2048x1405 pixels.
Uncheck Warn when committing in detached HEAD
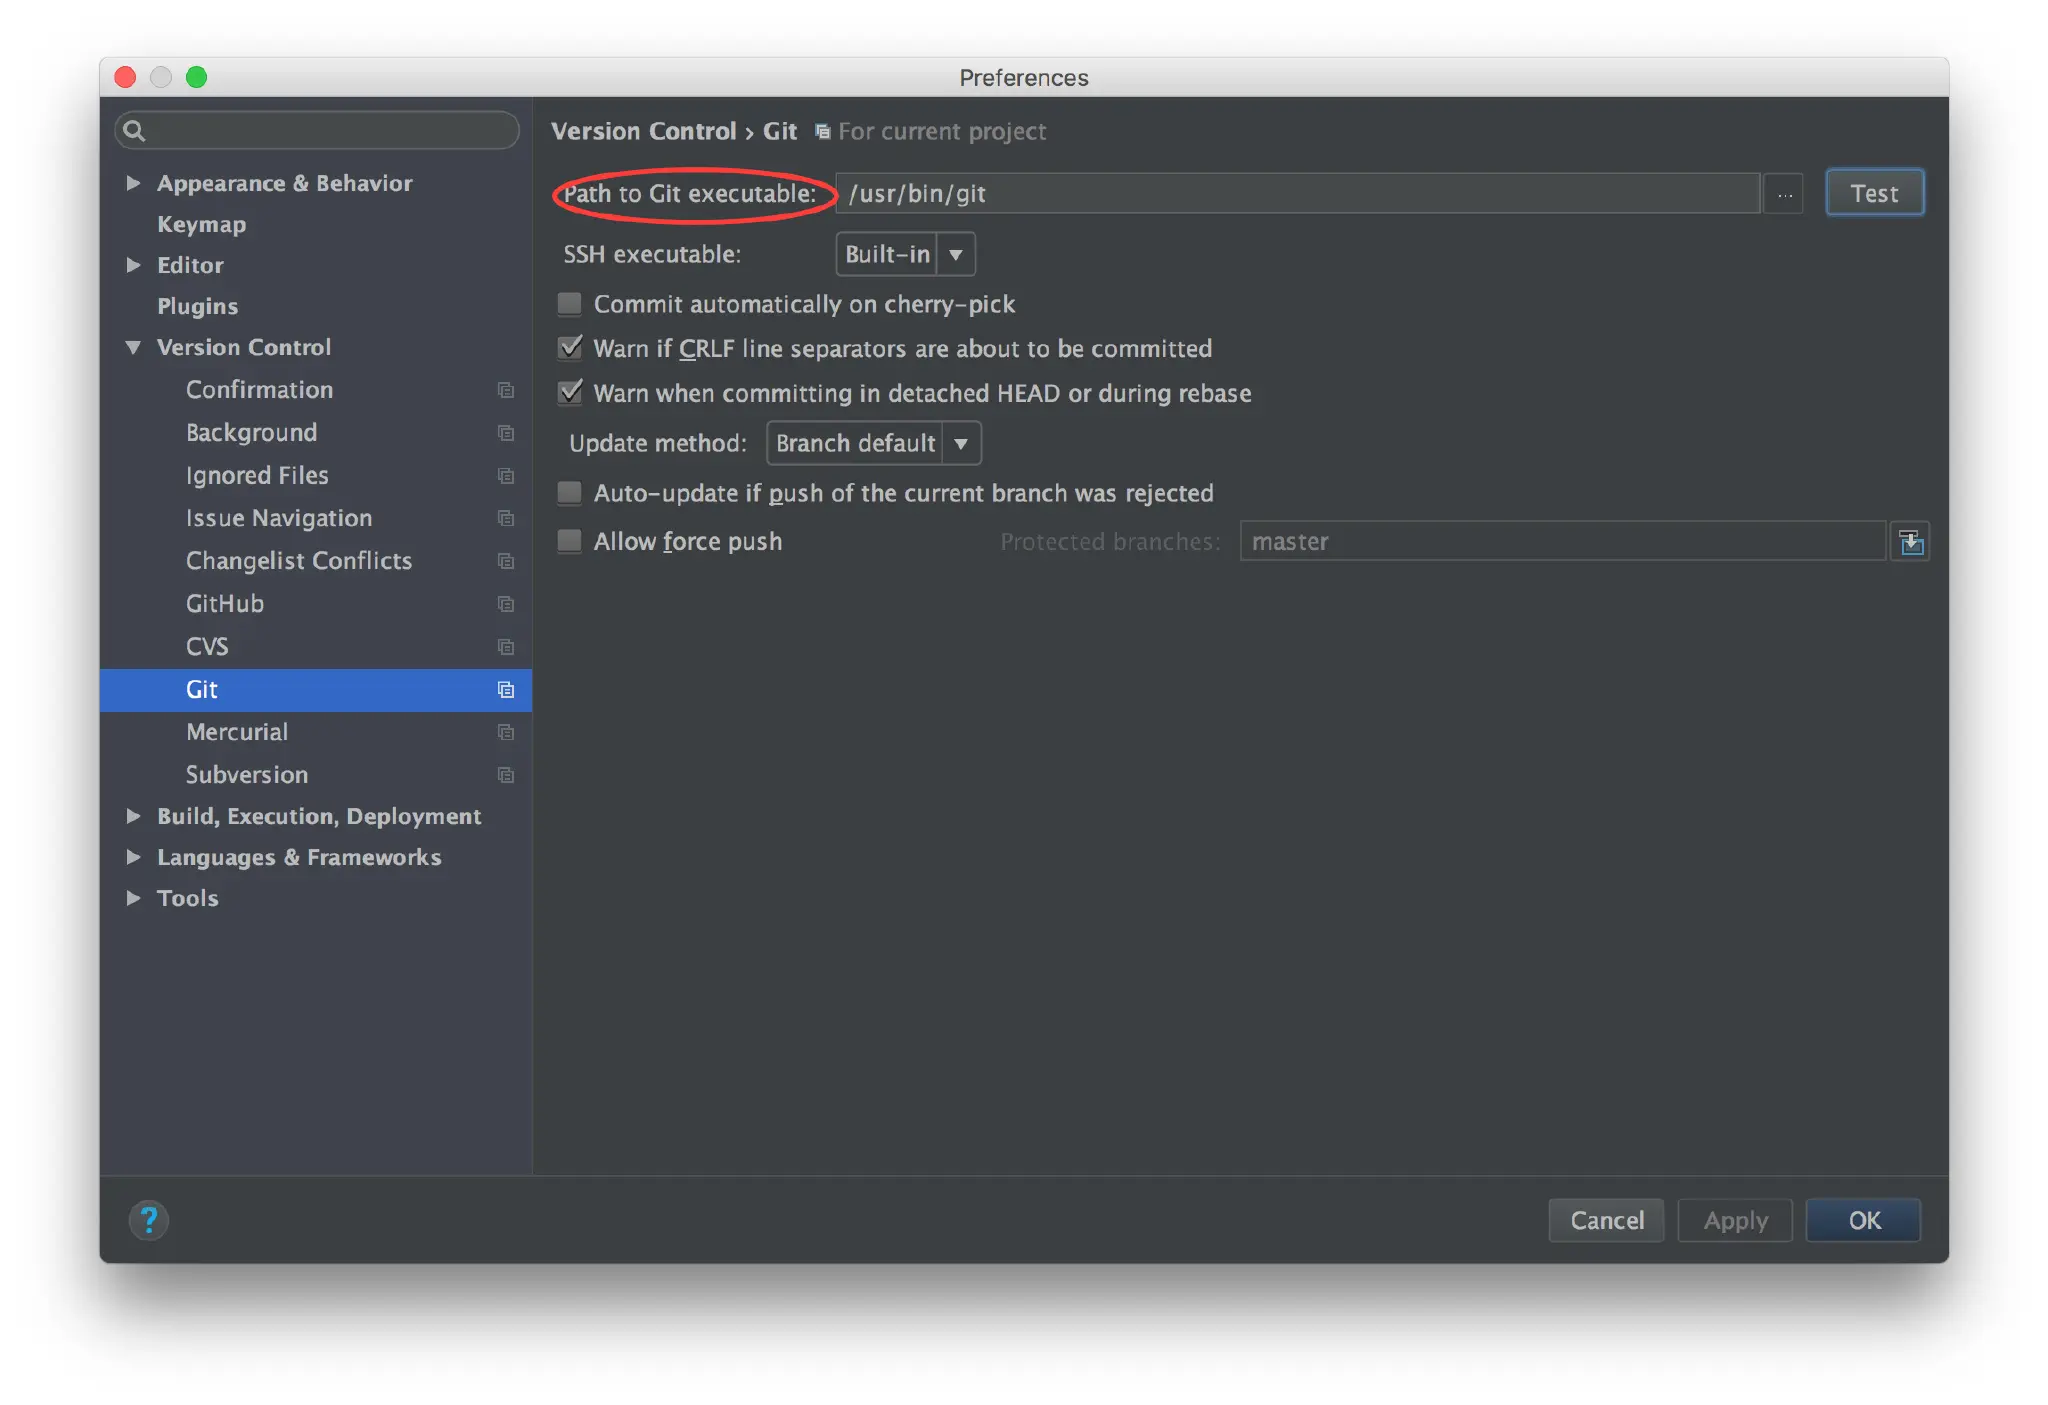570,393
